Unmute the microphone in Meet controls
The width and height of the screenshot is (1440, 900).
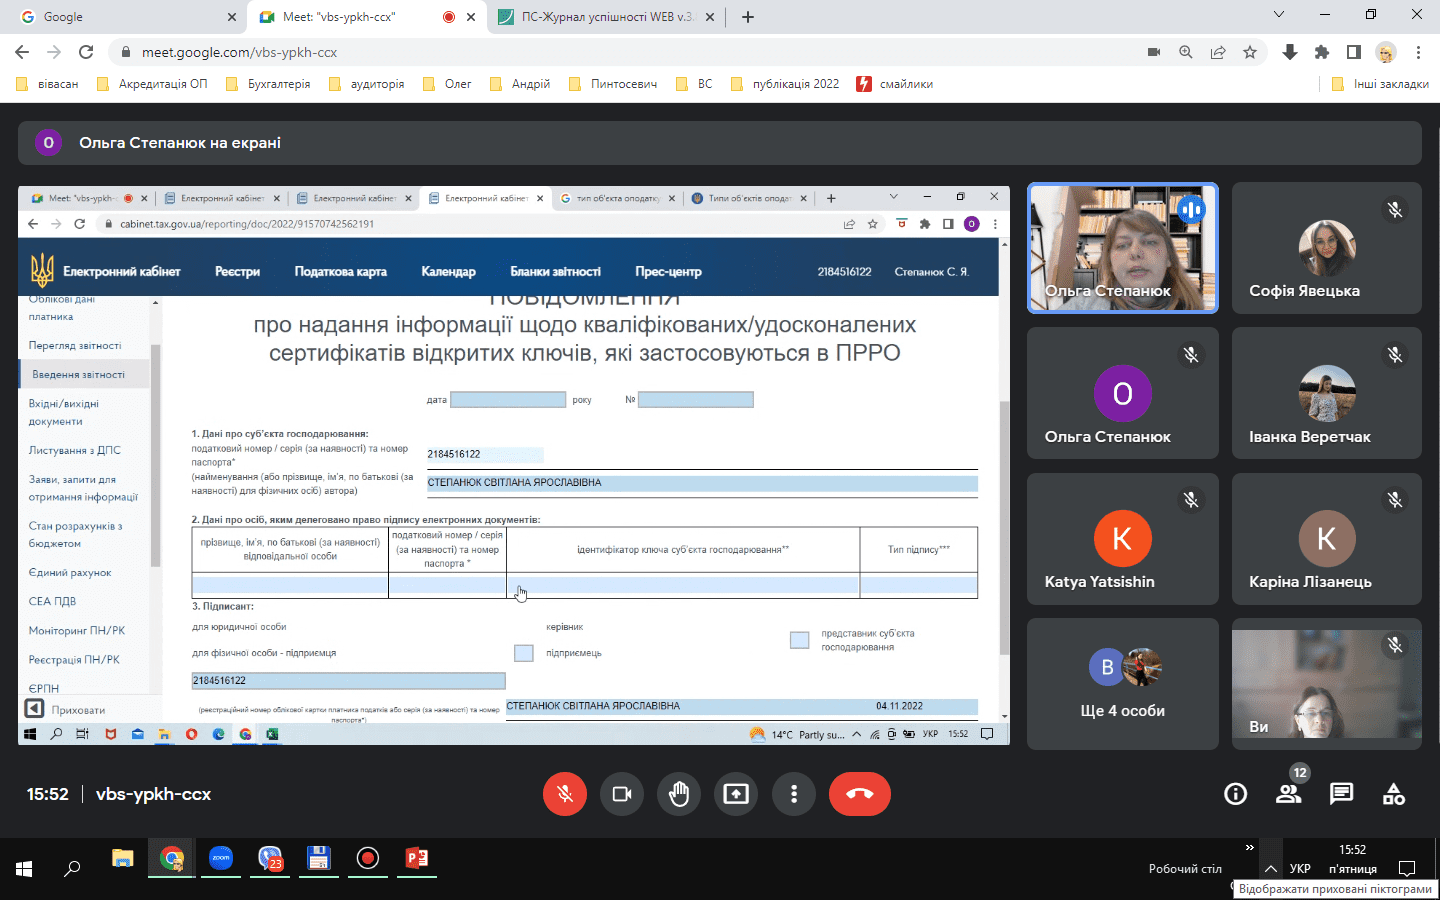tap(565, 794)
